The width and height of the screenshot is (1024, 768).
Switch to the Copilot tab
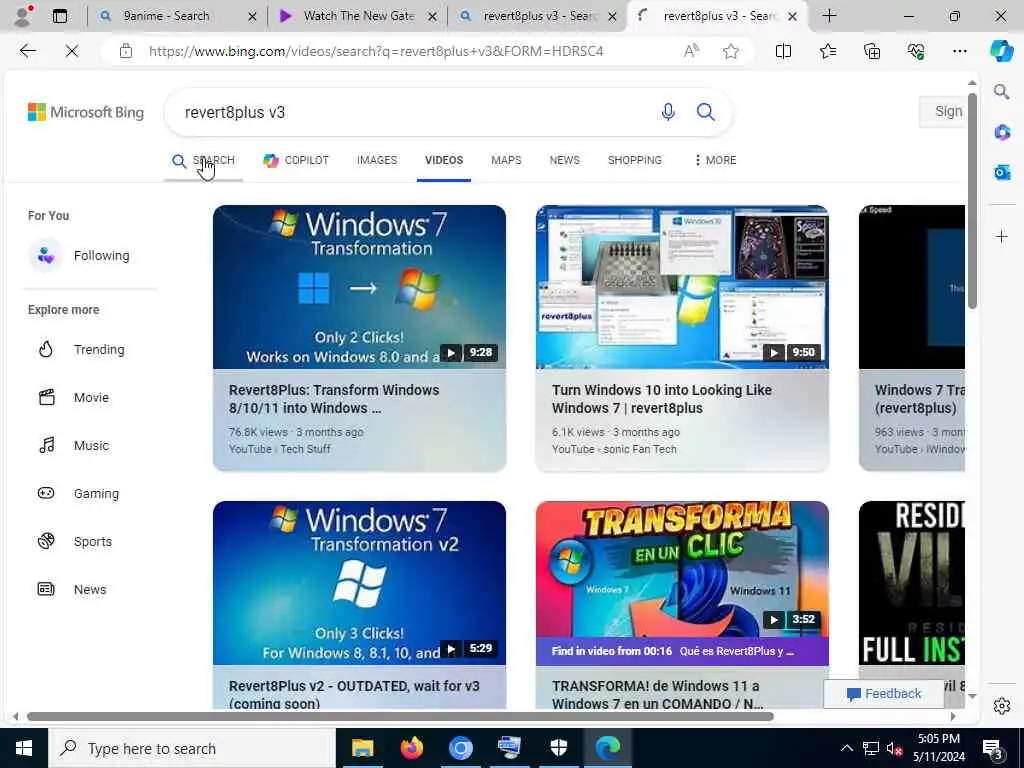pyautogui.click(x=296, y=160)
